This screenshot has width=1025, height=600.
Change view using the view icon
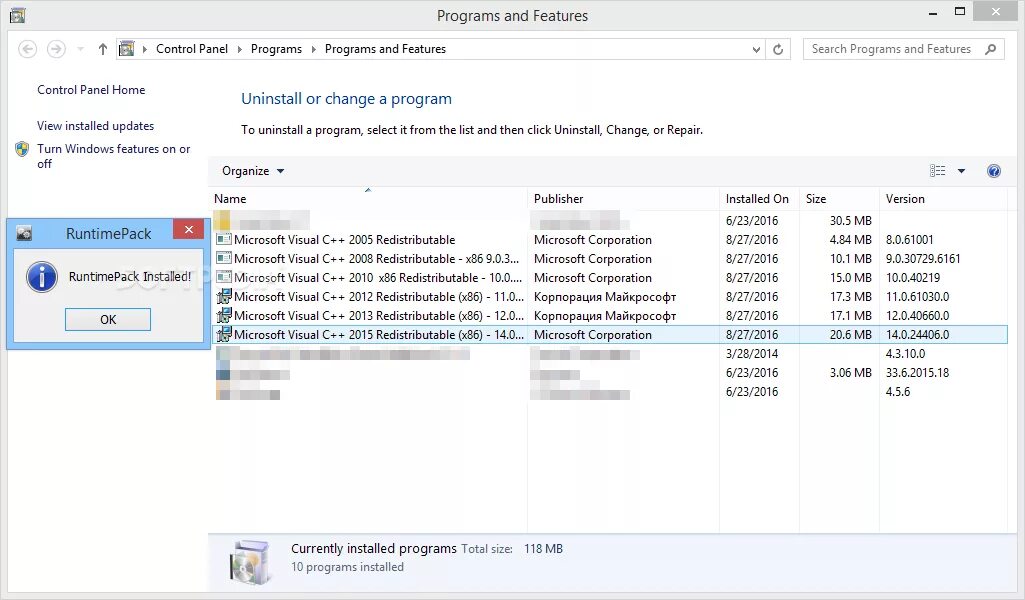(x=937, y=171)
